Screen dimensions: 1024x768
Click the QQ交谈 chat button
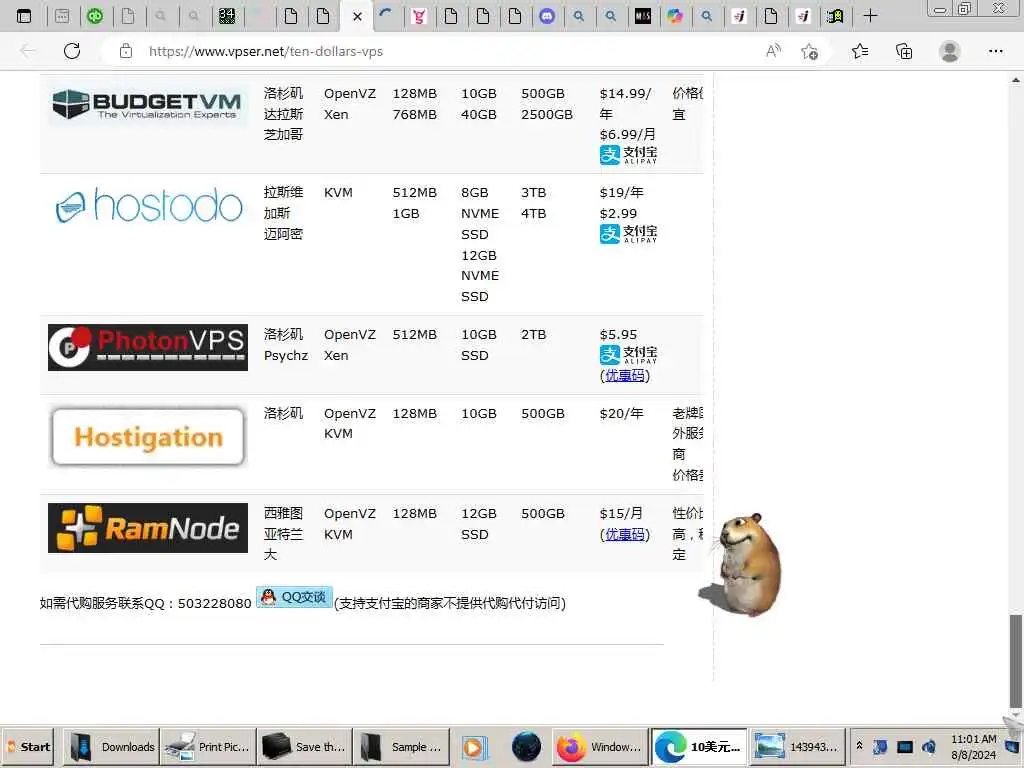tap(295, 597)
